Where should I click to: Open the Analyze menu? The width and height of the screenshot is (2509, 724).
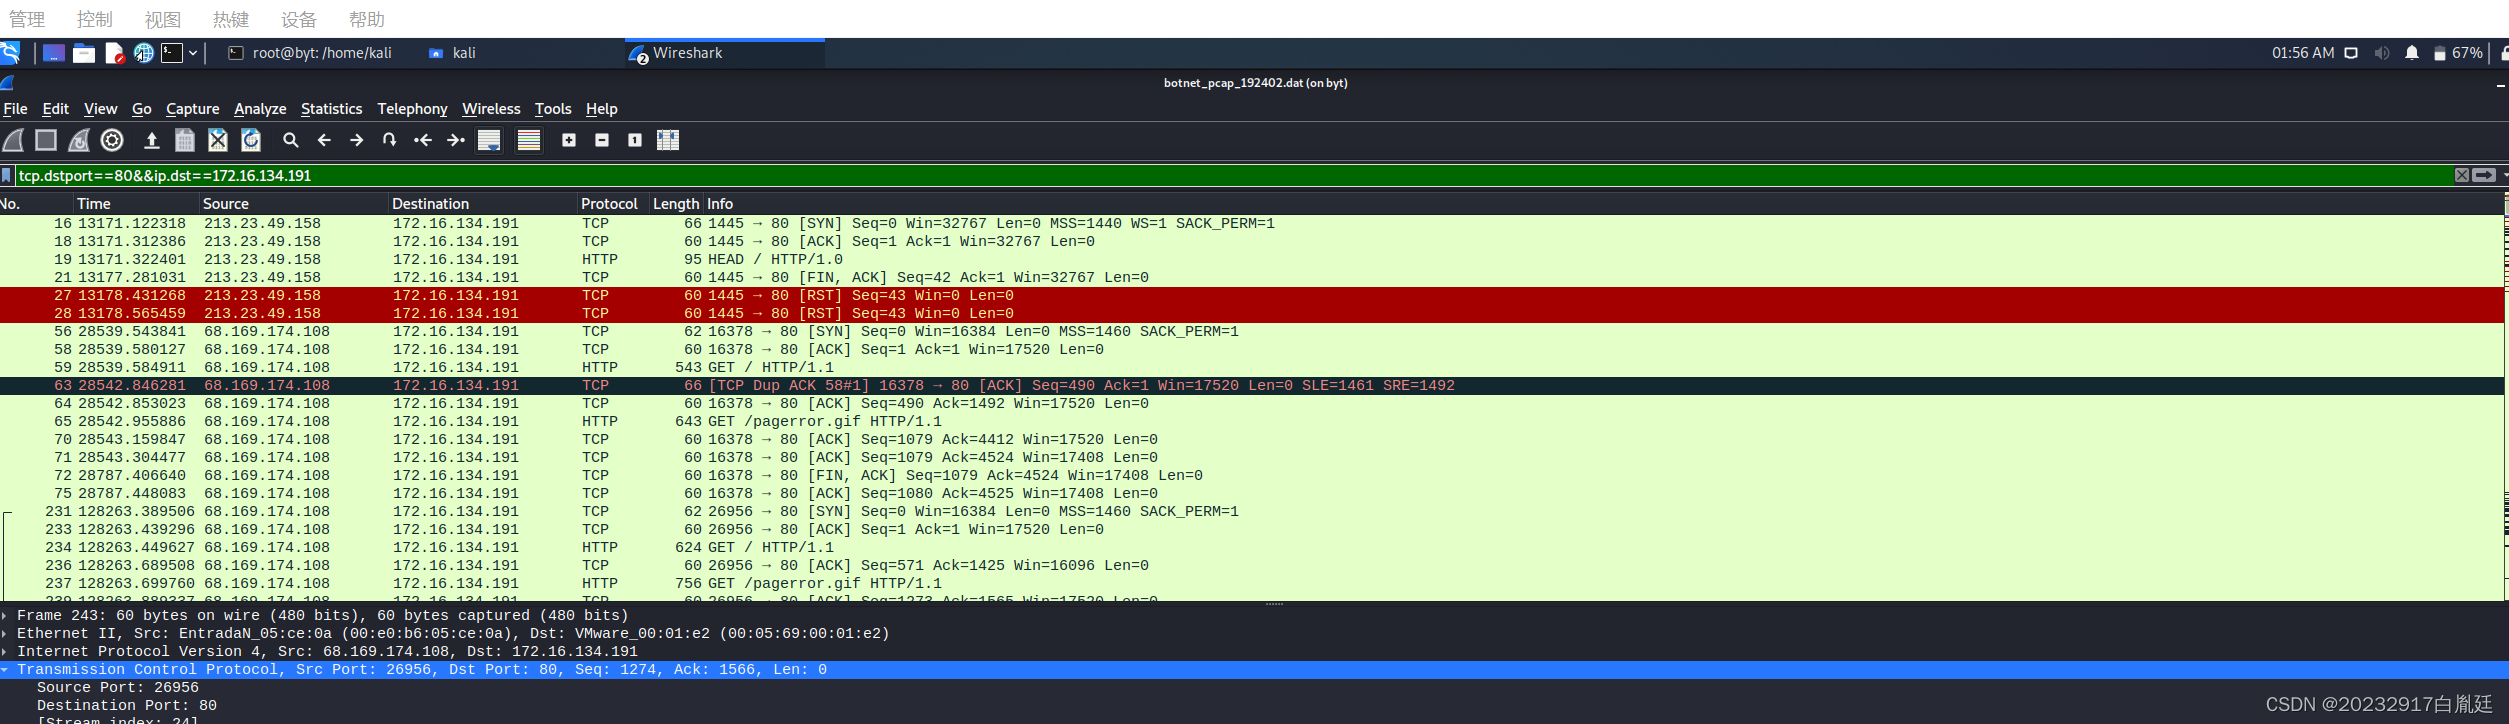point(260,109)
